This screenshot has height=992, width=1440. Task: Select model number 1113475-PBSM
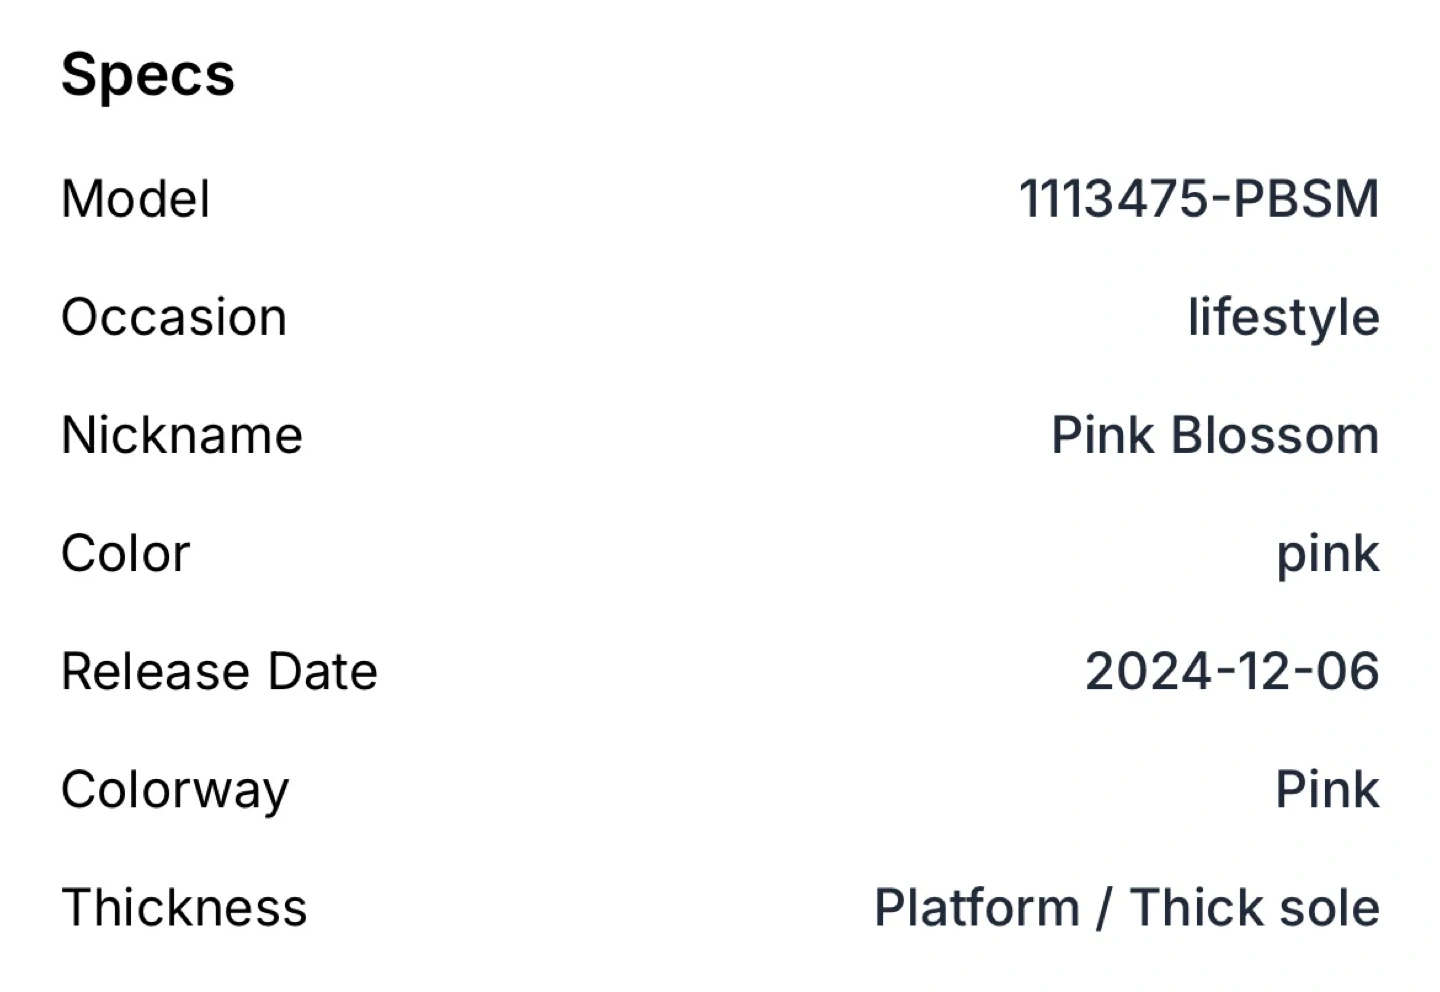click(1198, 199)
